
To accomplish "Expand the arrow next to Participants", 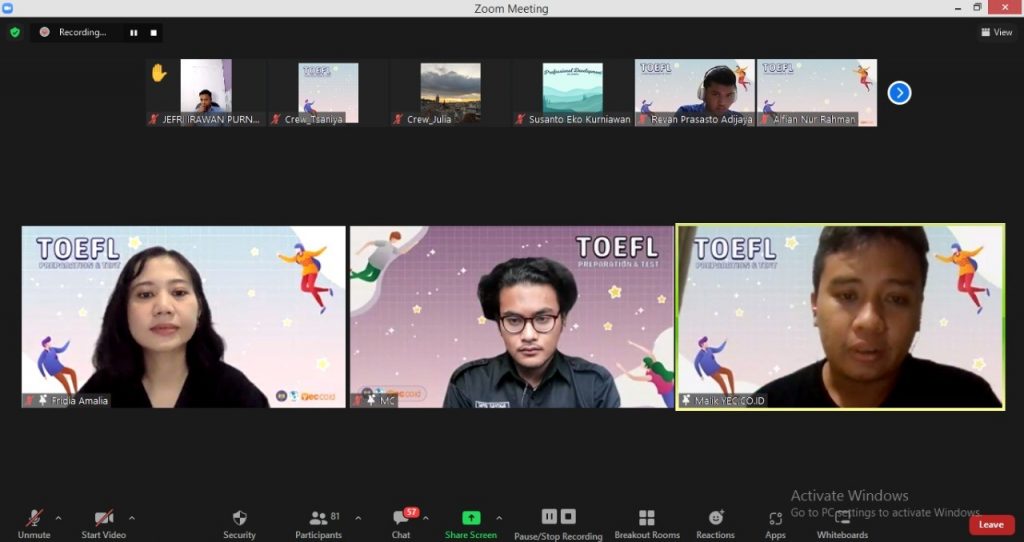I will click(x=358, y=518).
